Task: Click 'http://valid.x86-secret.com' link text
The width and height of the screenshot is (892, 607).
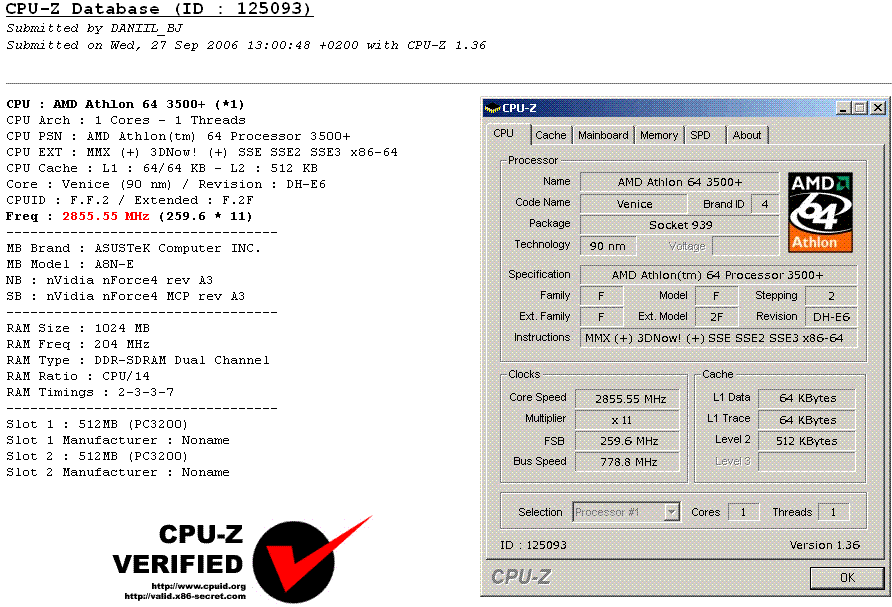Action: coord(185,596)
